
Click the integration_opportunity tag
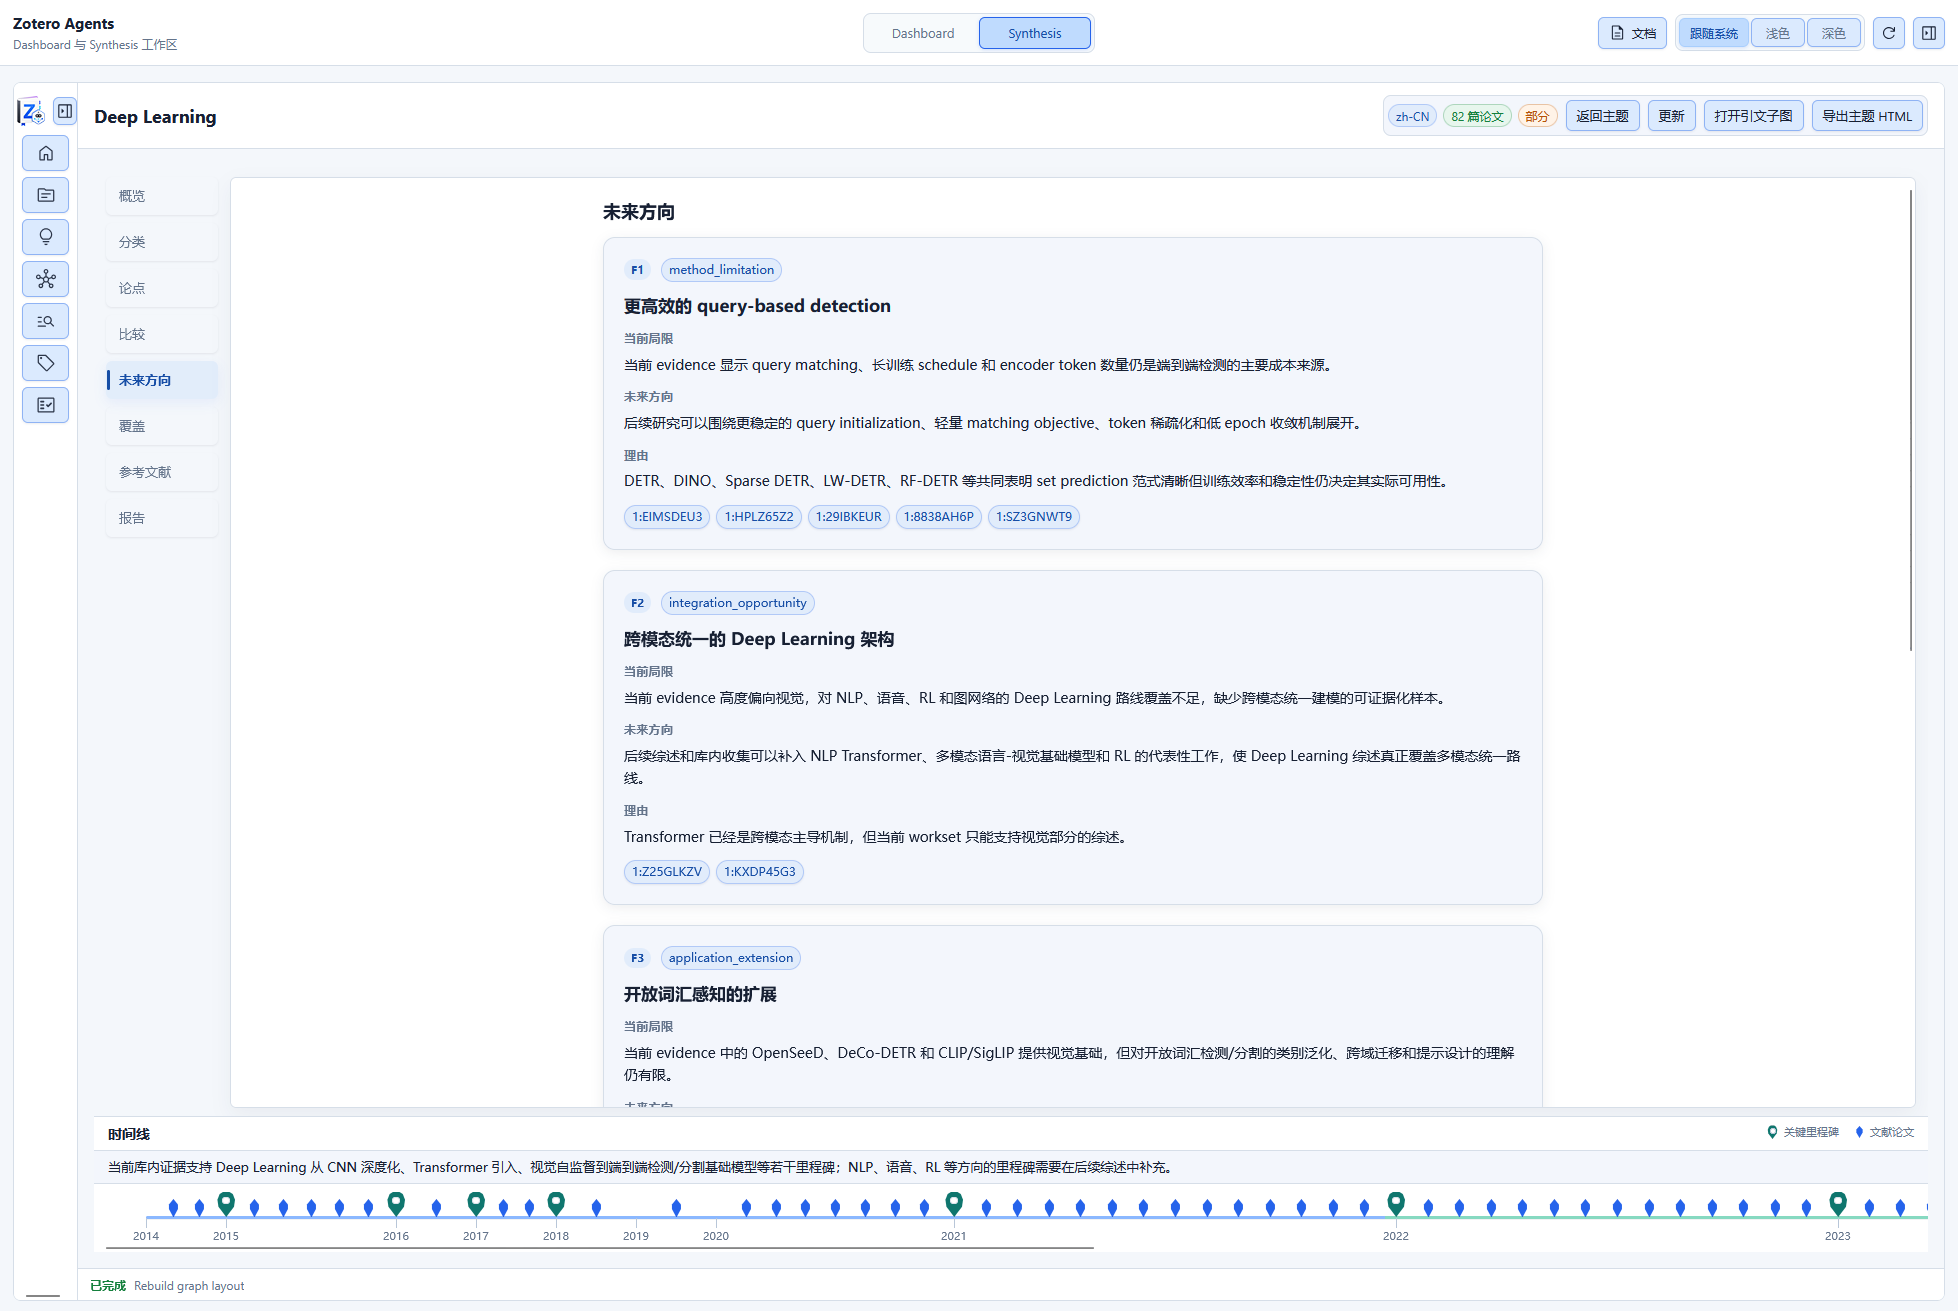coord(737,603)
